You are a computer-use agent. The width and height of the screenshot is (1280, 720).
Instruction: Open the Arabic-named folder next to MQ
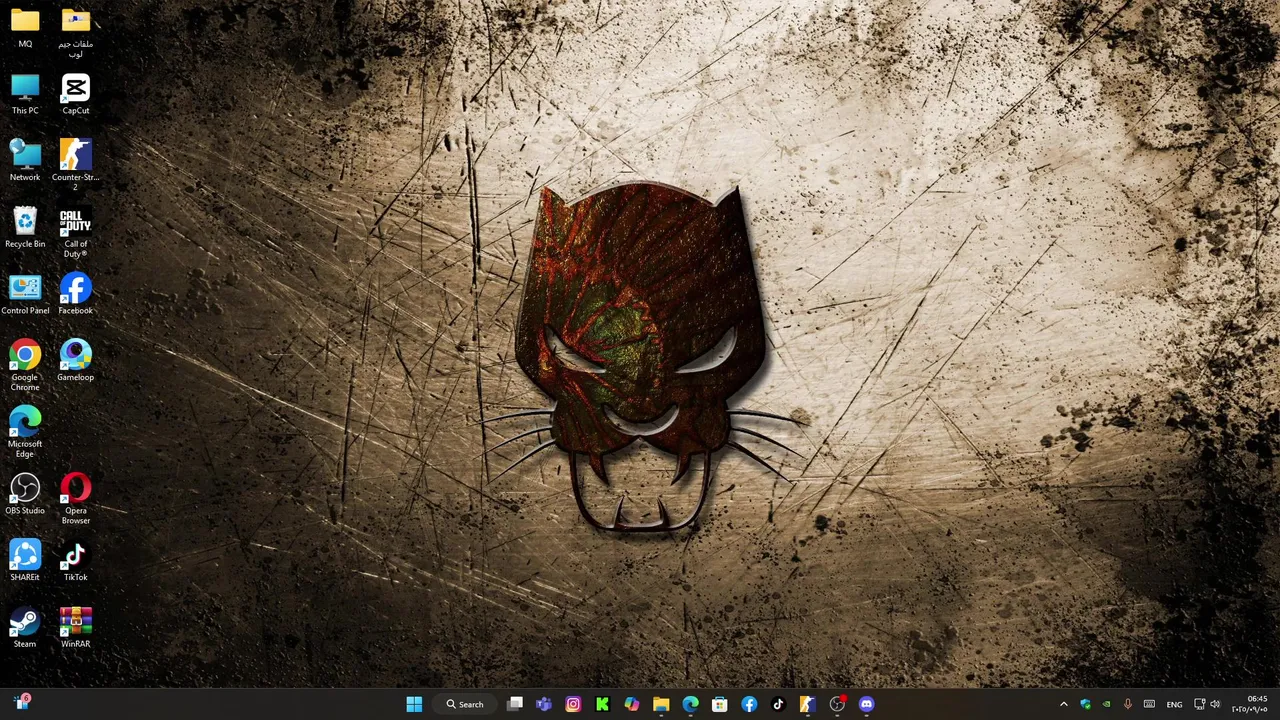coord(75,32)
